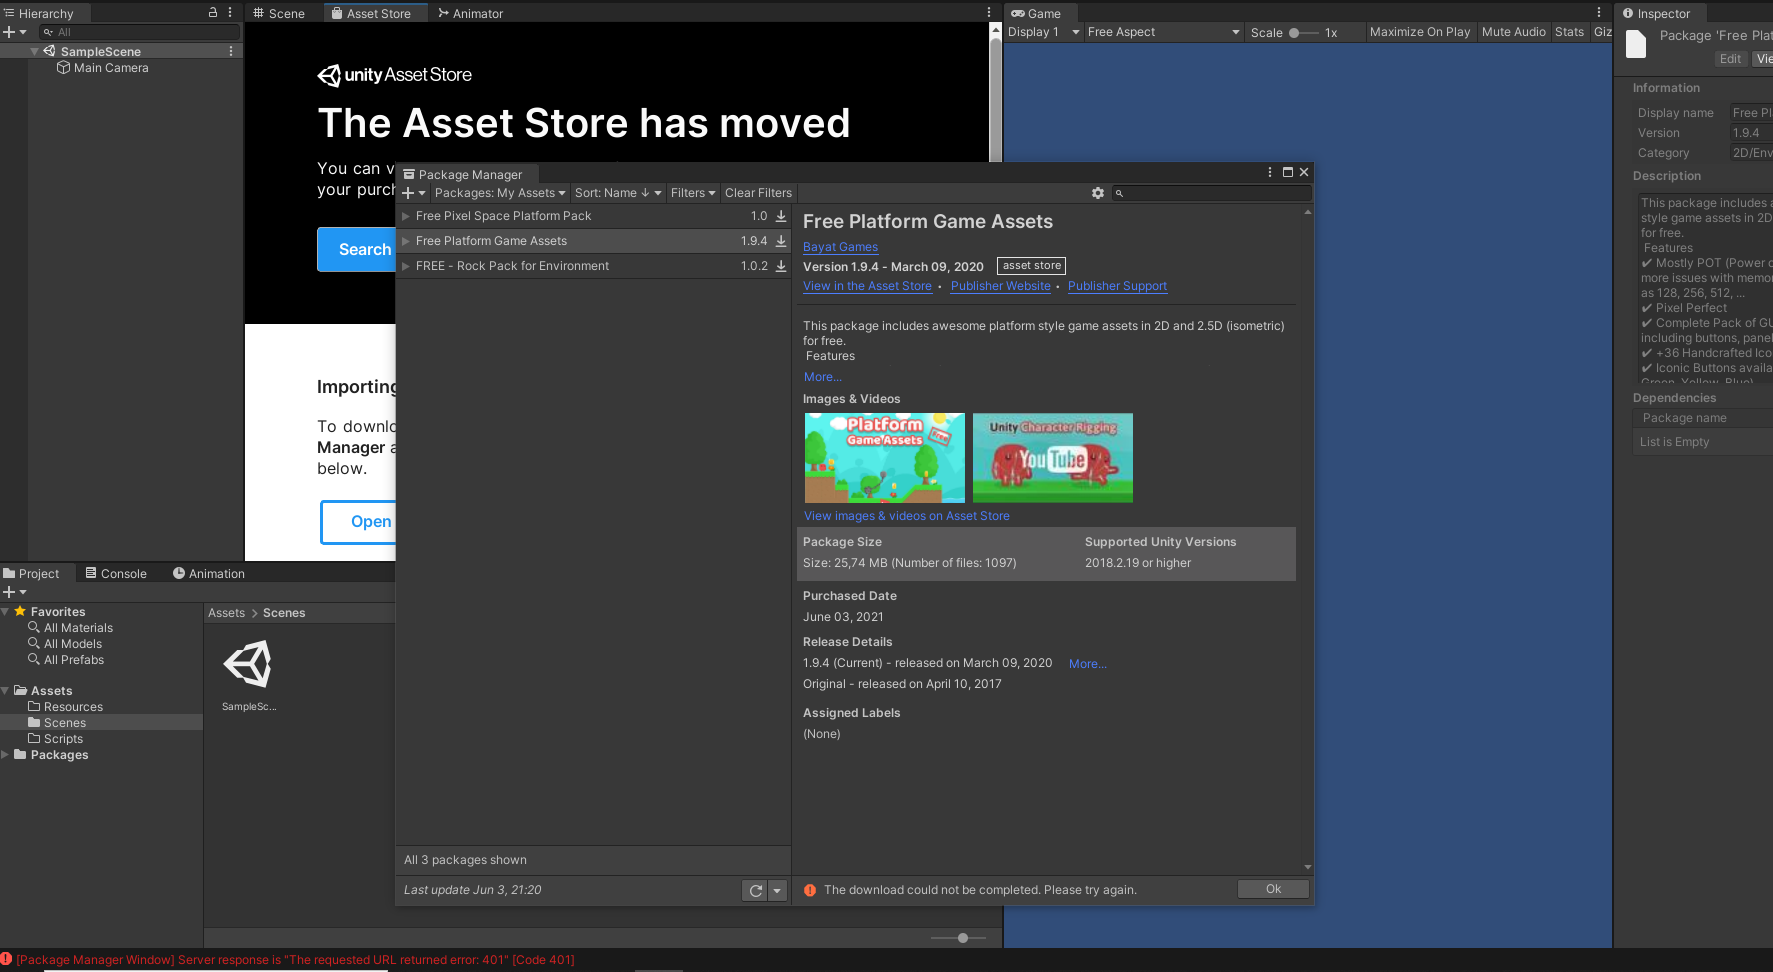Refresh the Package Manager package list
Image resolution: width=1773 pixels, height=972 pixels.
(x=755, y=891)
